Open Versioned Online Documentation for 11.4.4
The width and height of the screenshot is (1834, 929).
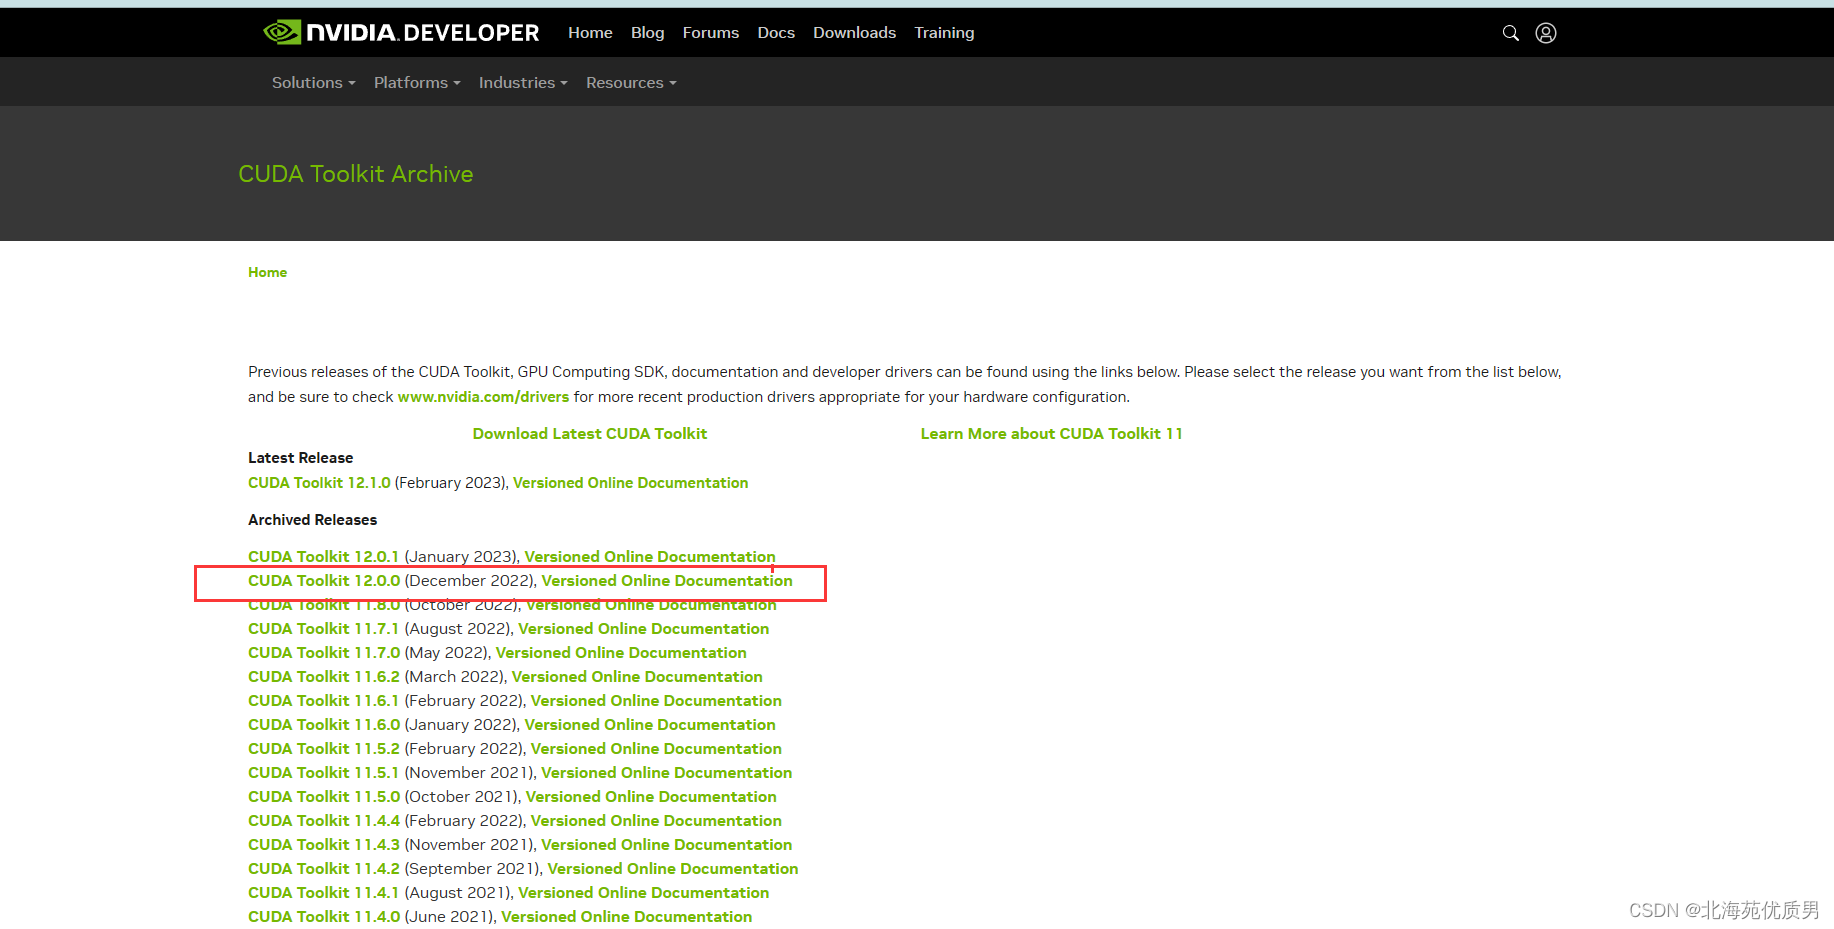pos(656,821)
